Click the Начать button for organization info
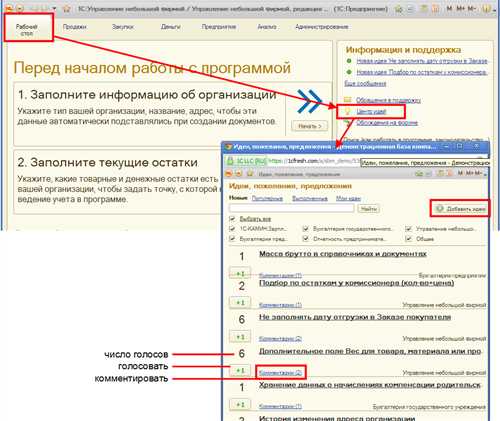 click(x=310, y=126)
